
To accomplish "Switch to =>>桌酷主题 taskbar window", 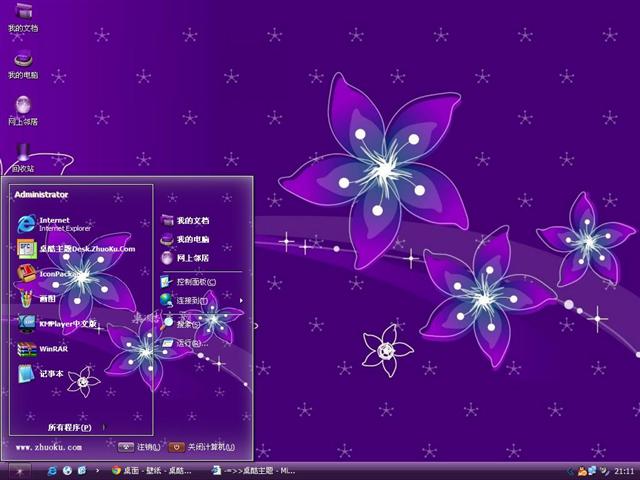I will 254,471.
